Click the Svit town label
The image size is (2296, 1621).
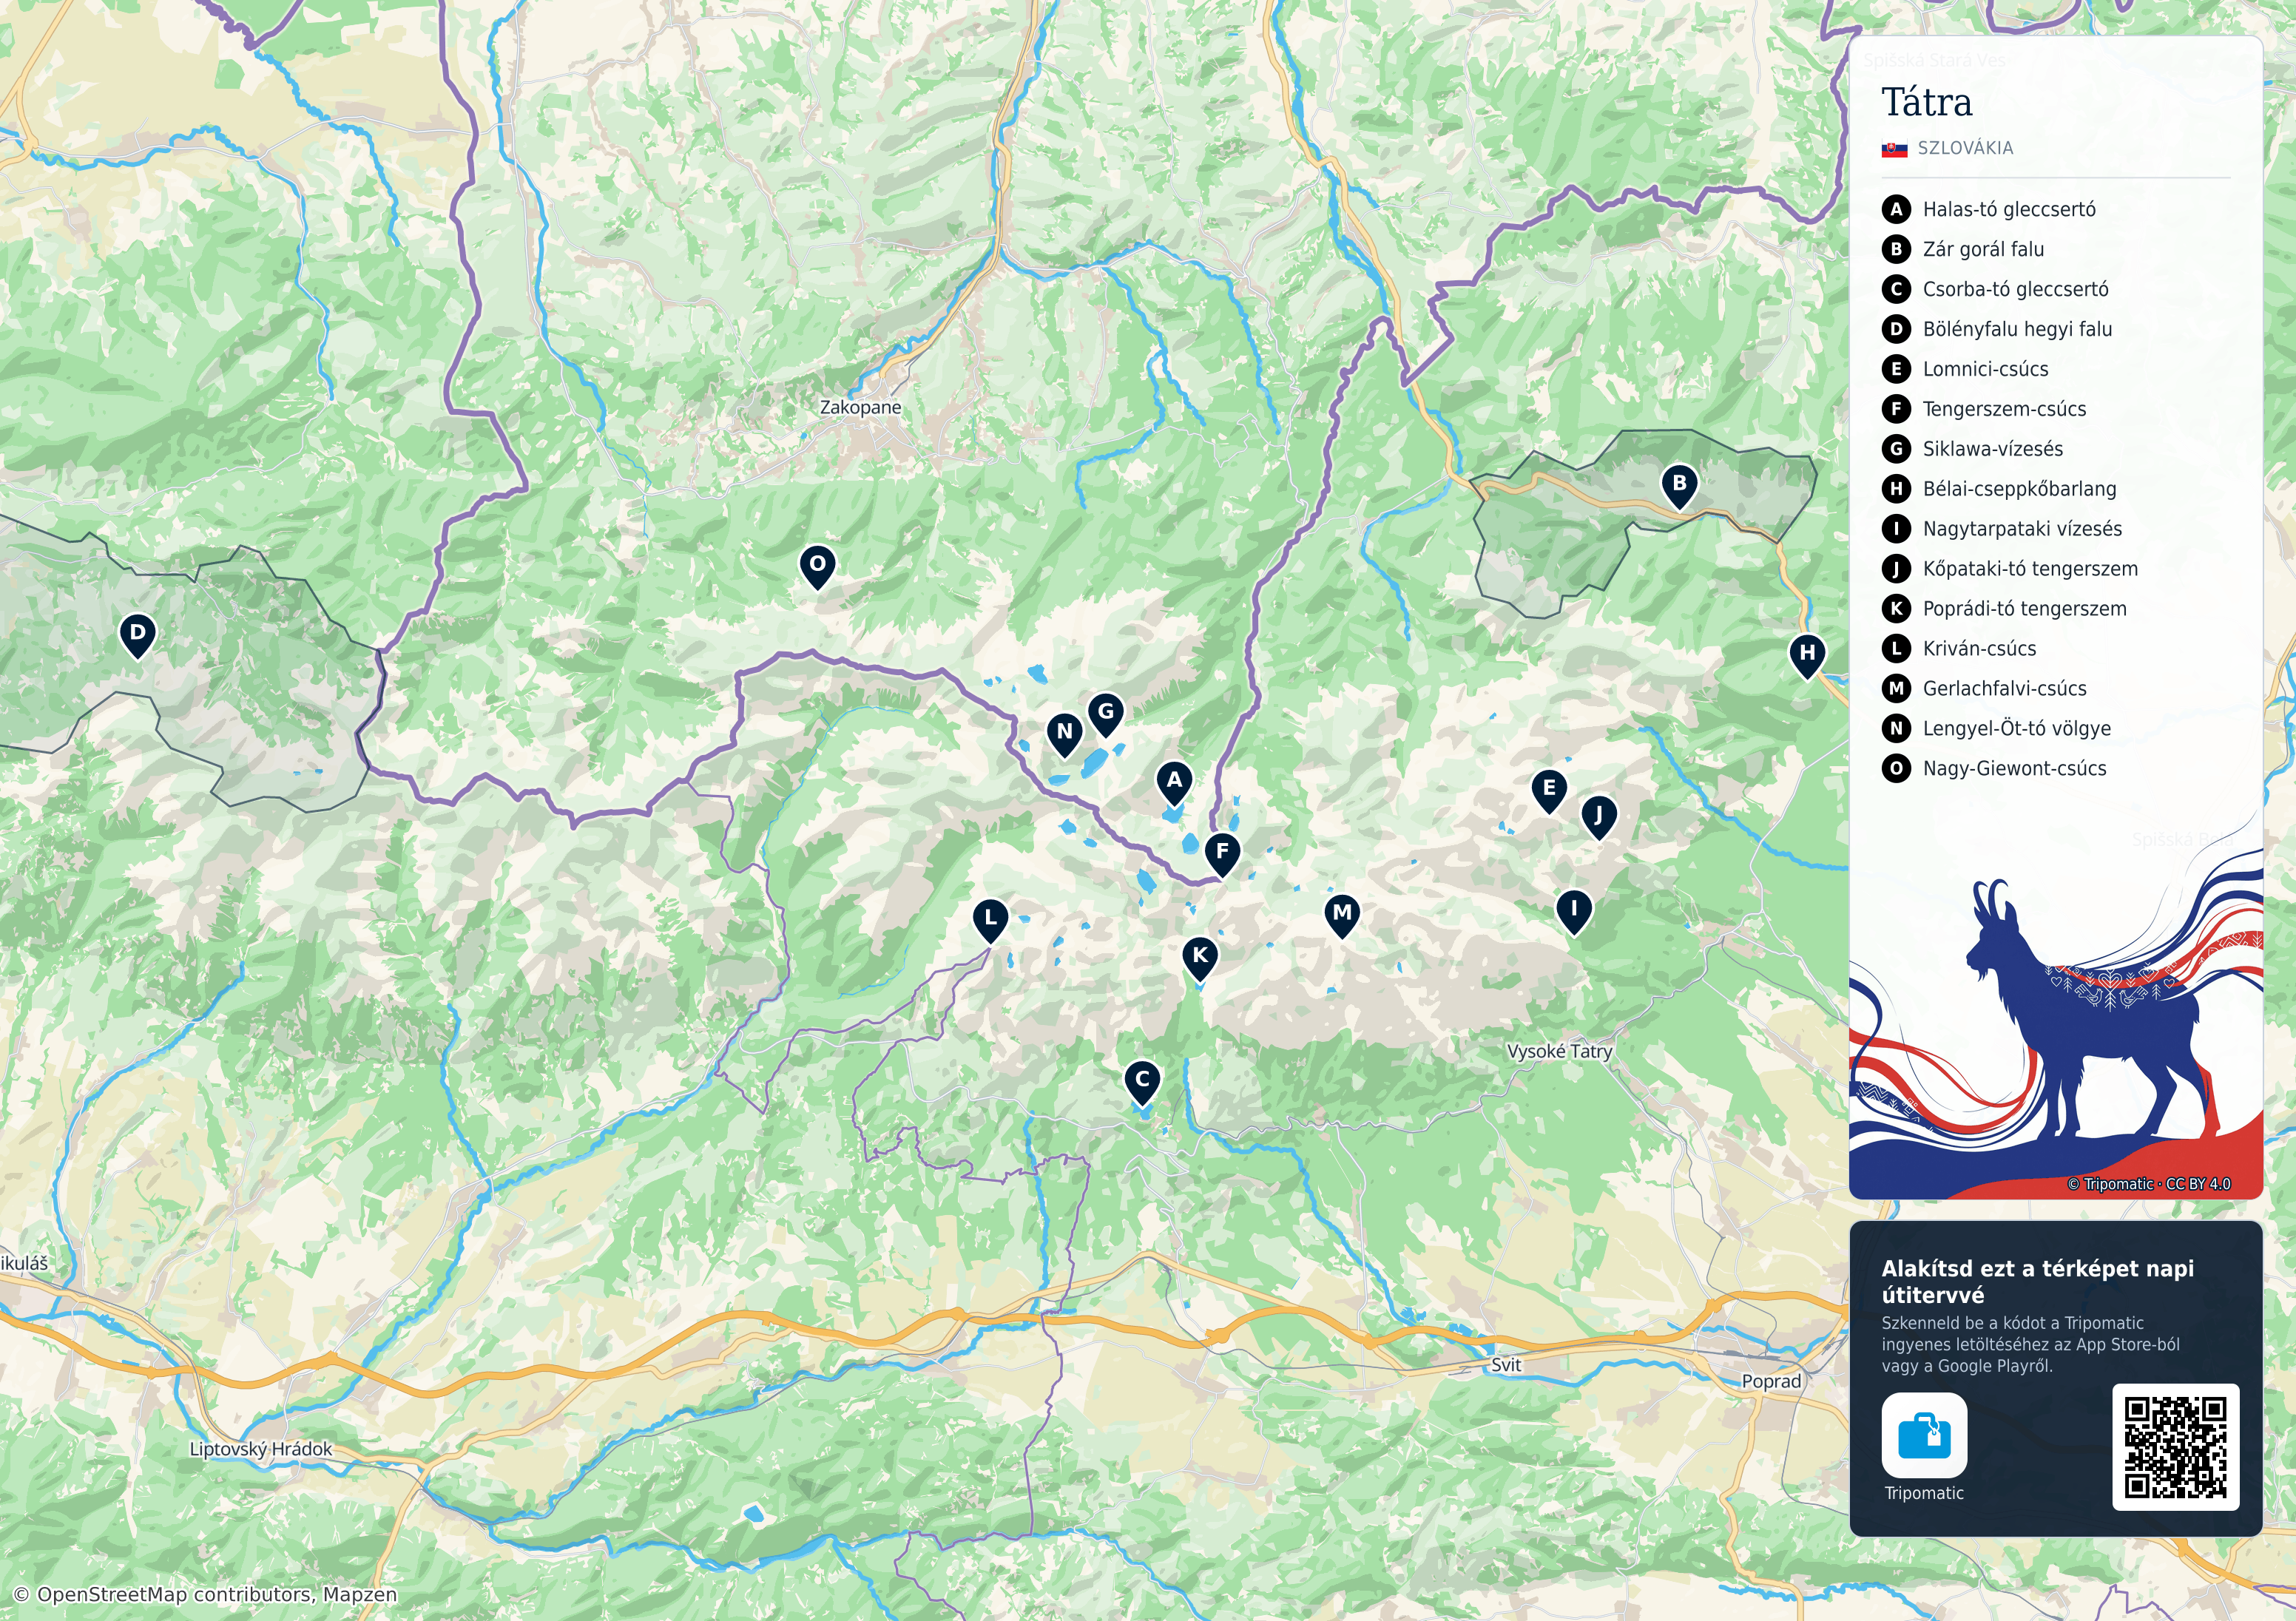[1506, 1365]
